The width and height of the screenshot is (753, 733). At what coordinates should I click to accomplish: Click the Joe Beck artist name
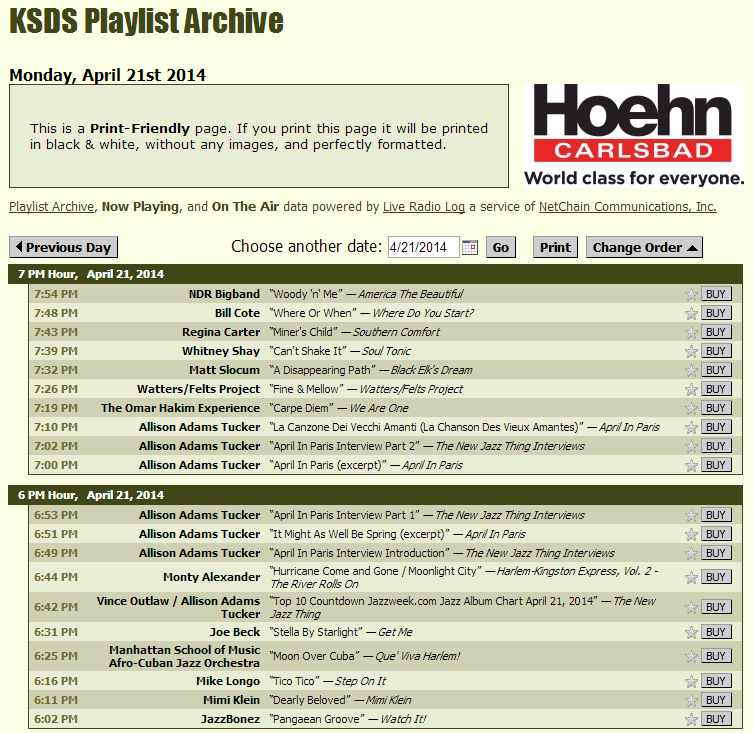point(235,632)
